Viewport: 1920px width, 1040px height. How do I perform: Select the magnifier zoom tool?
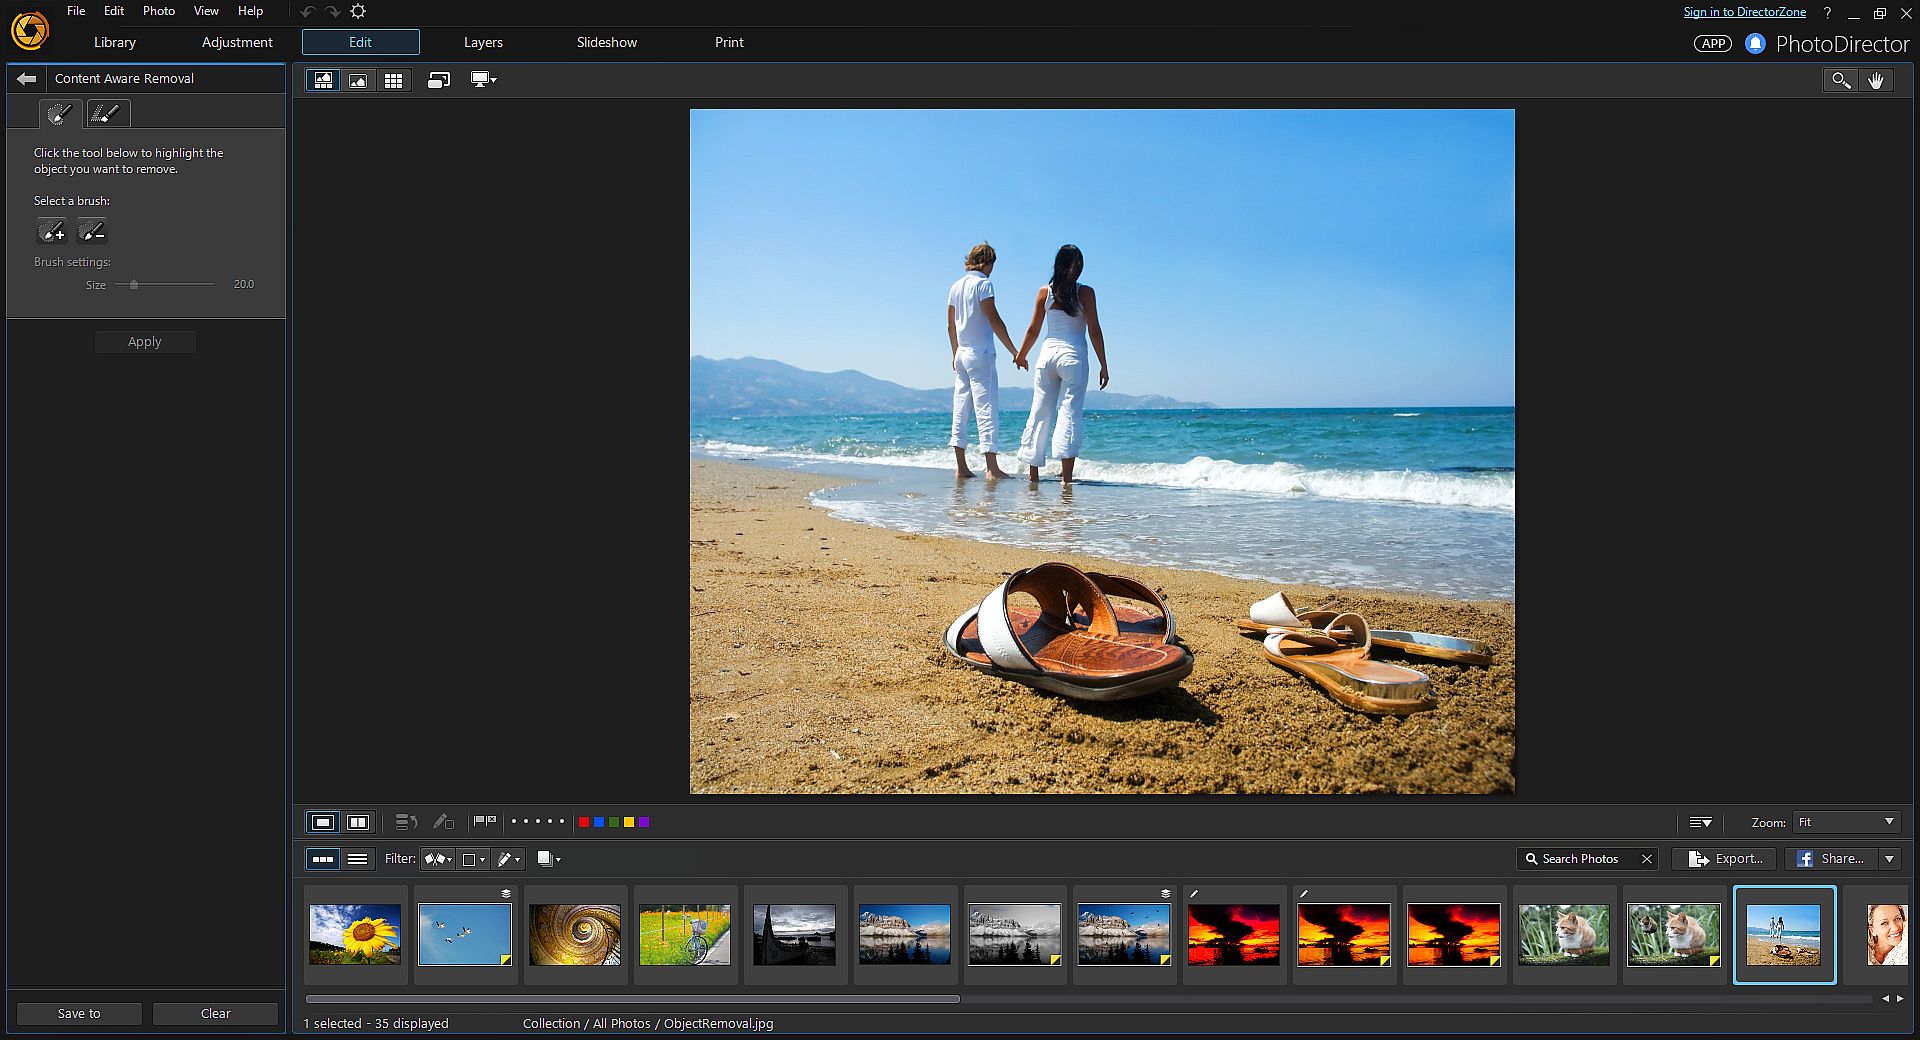pyautogui.click(x=1840, y=81)
